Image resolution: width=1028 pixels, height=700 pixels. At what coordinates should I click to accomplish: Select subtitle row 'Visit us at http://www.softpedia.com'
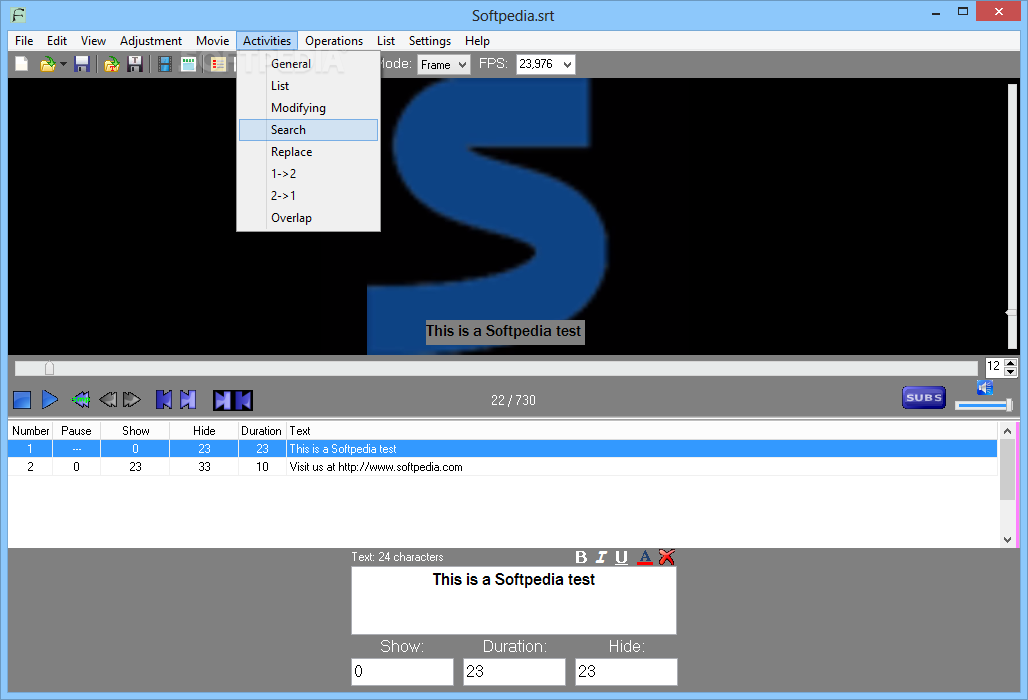(x=503, y=467)
